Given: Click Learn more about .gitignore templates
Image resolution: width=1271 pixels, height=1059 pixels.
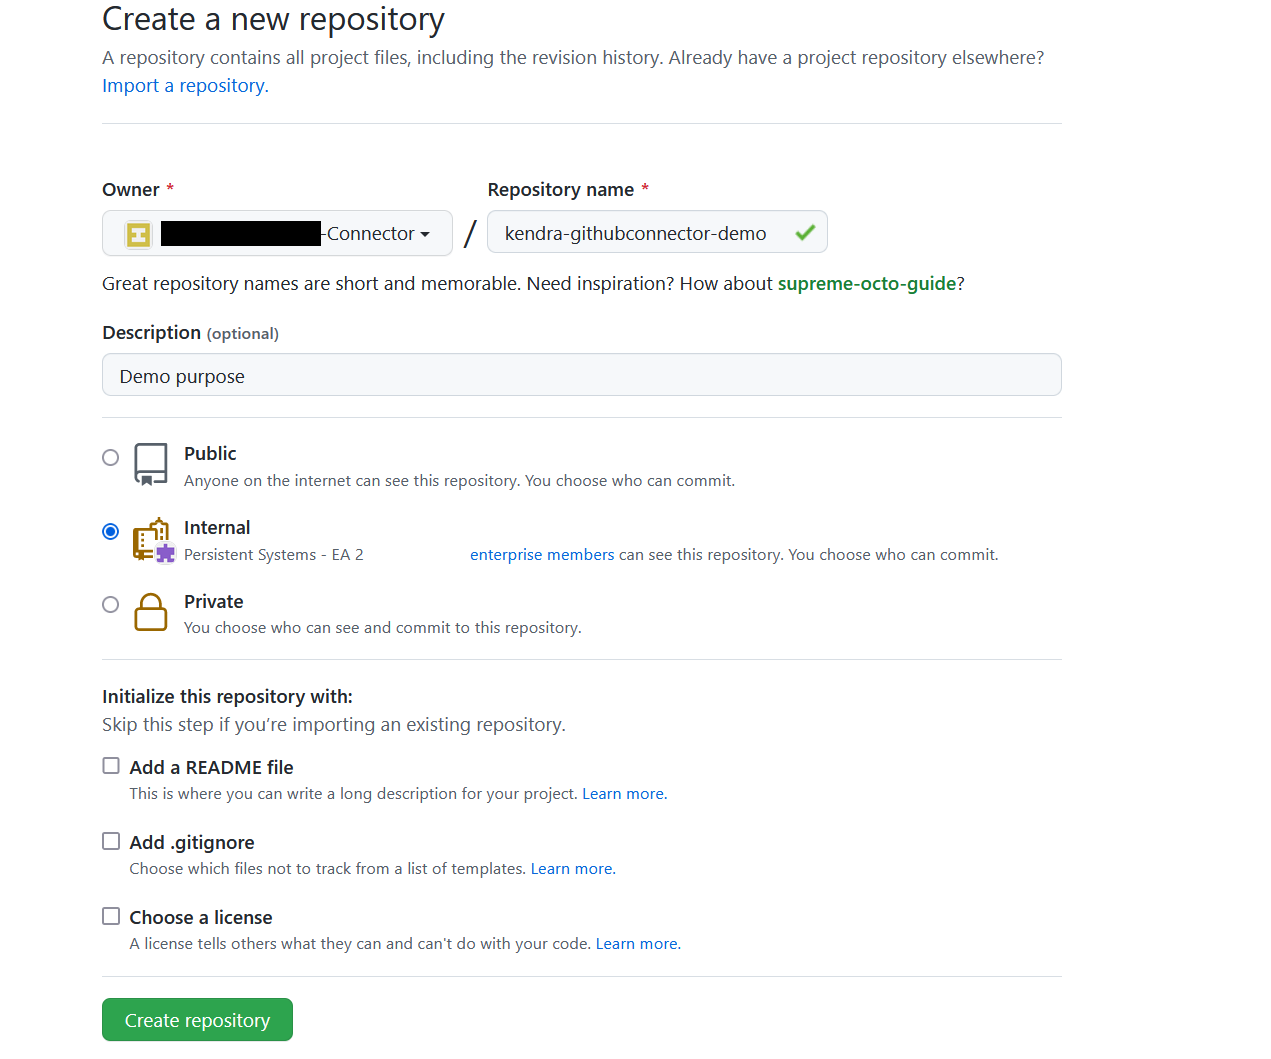Looking at the screenshot, I should click(572, 869).
